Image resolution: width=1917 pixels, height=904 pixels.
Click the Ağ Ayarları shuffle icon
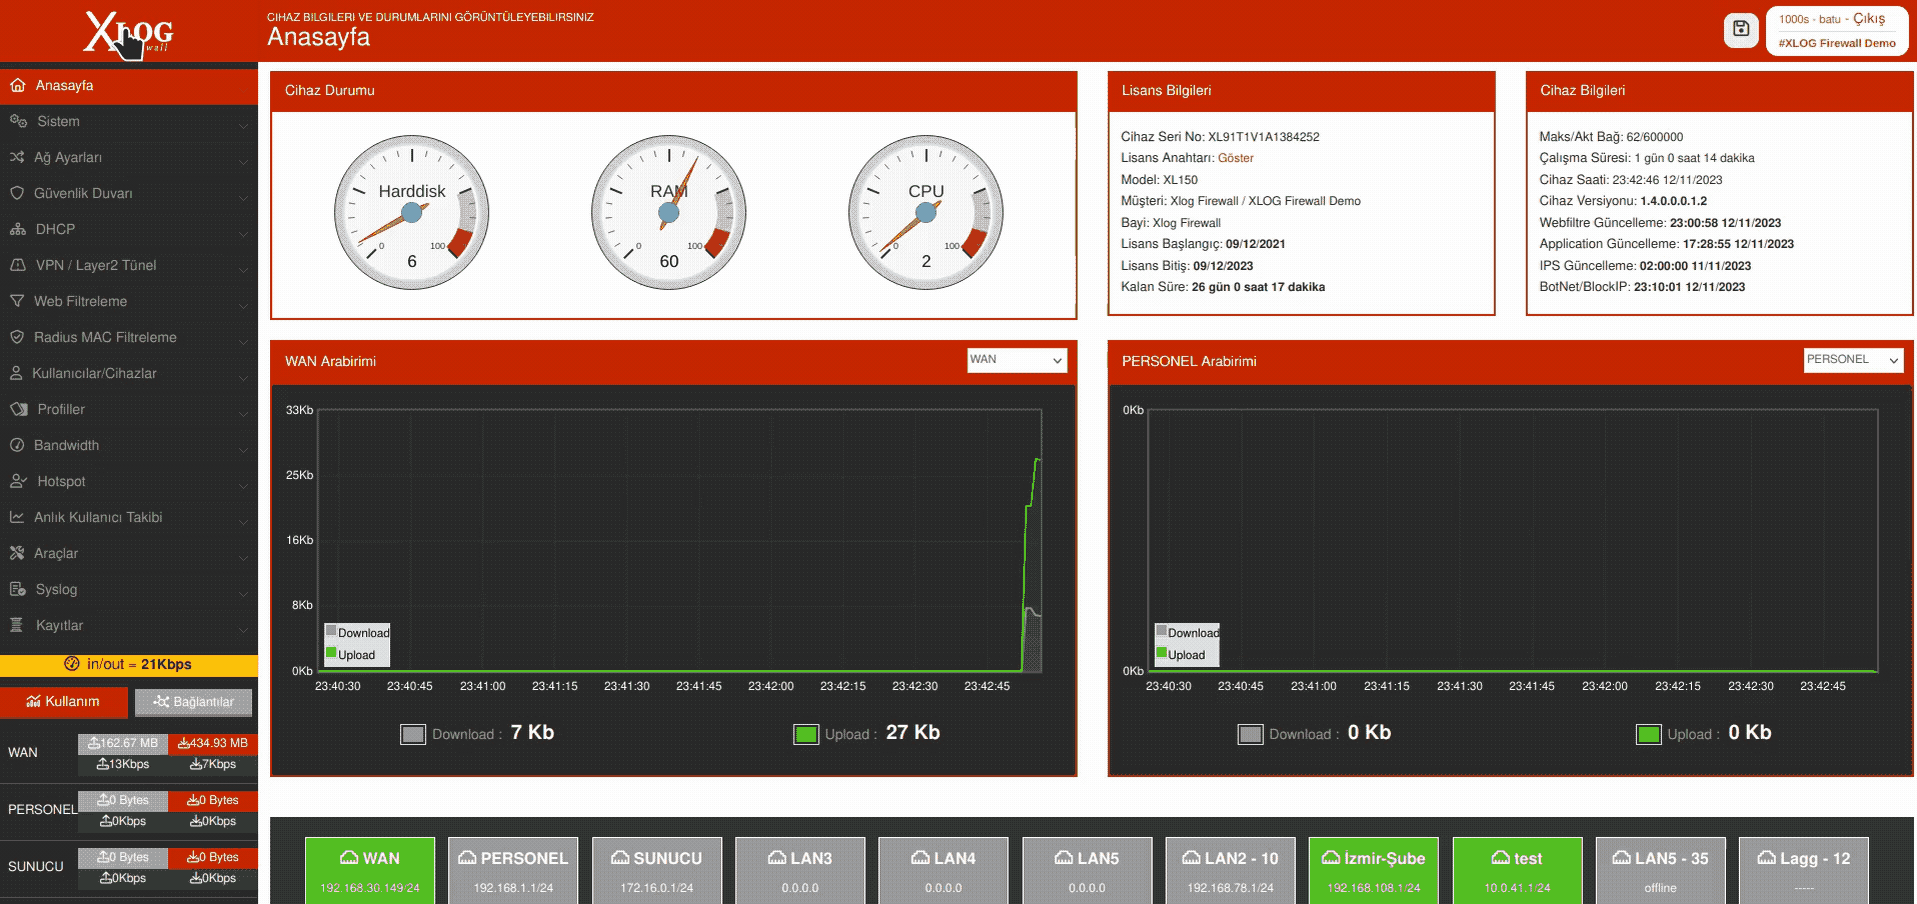tap(17, 157)
